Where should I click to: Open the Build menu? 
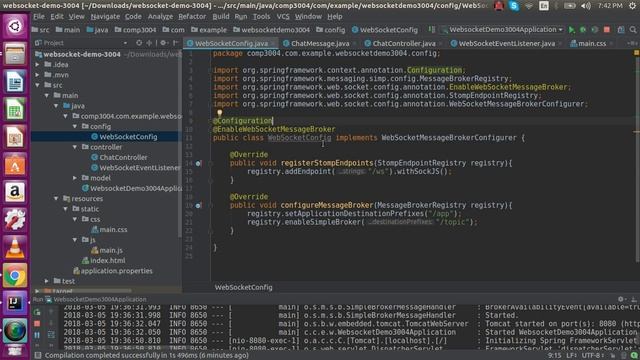point(221,17)
